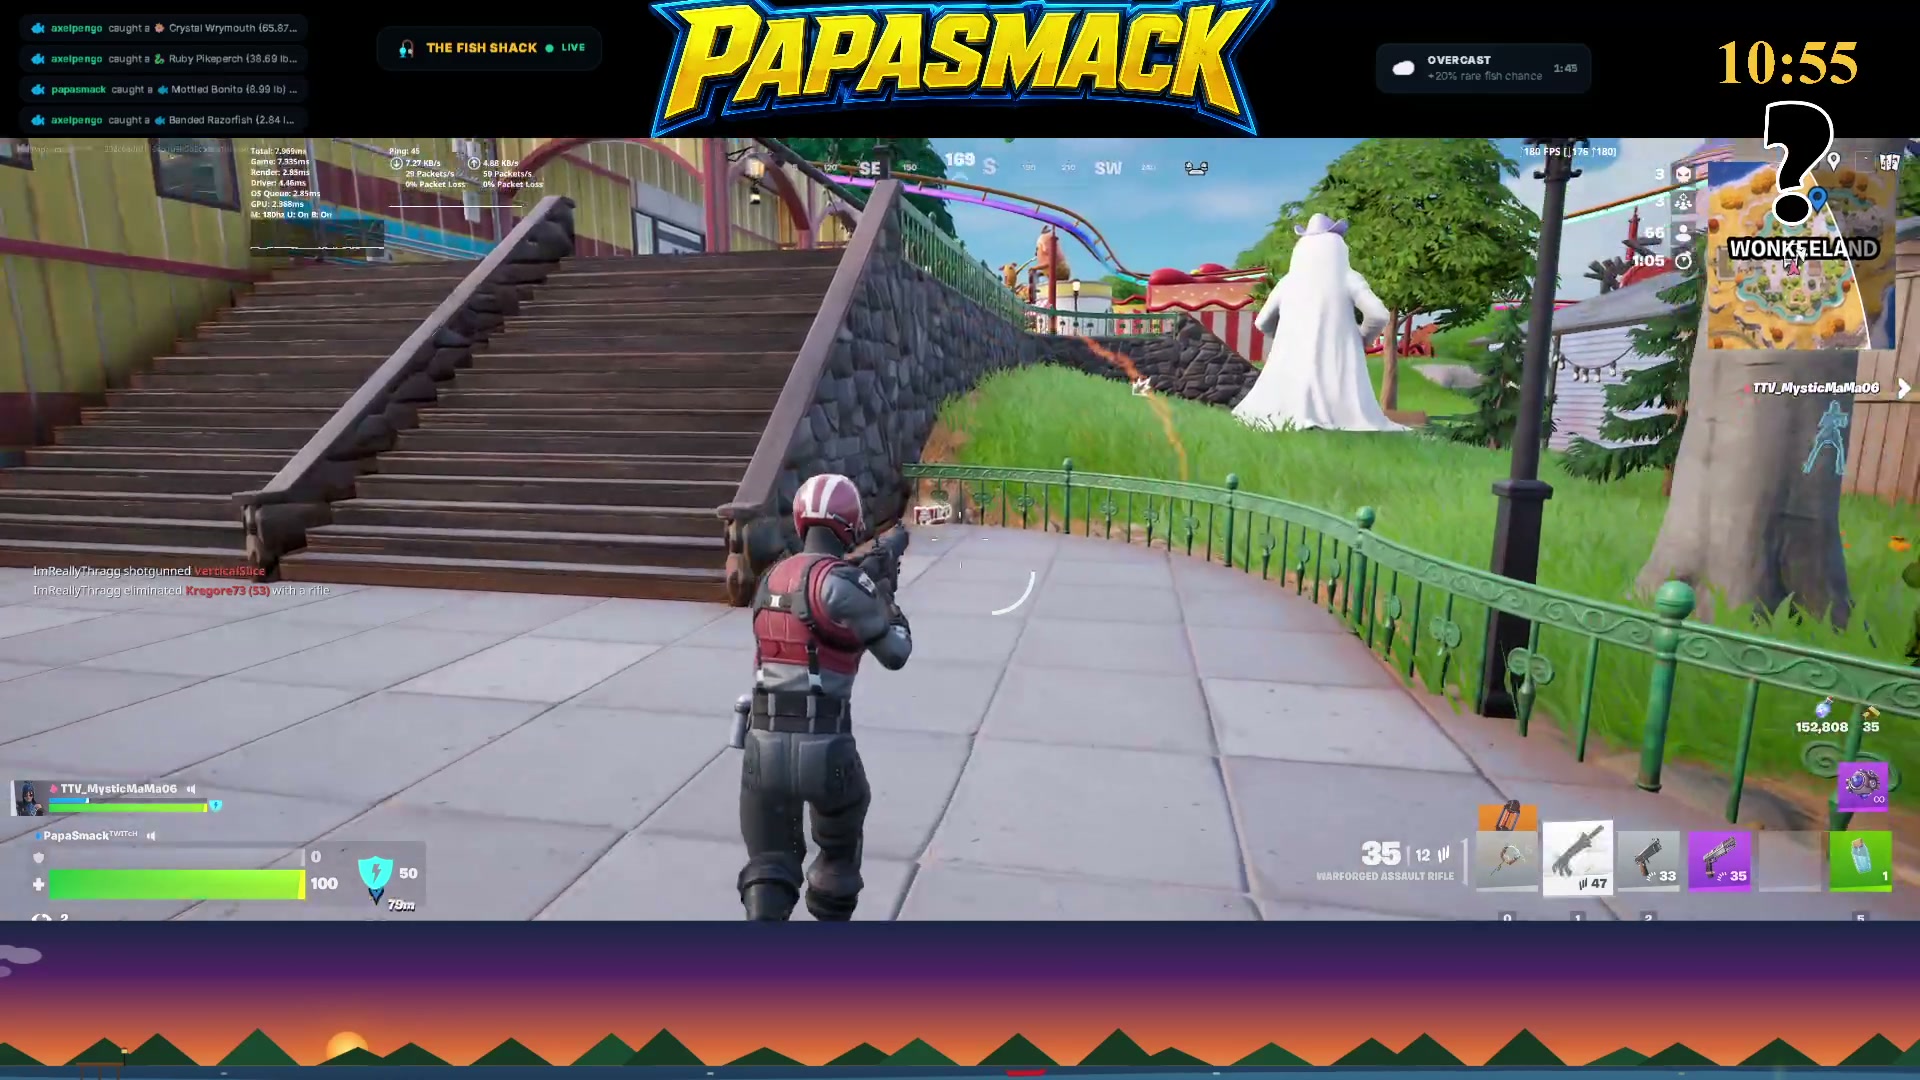Click the purple flask currency icon
The image size is (1920, 1080).
(x=1824, y=708)
